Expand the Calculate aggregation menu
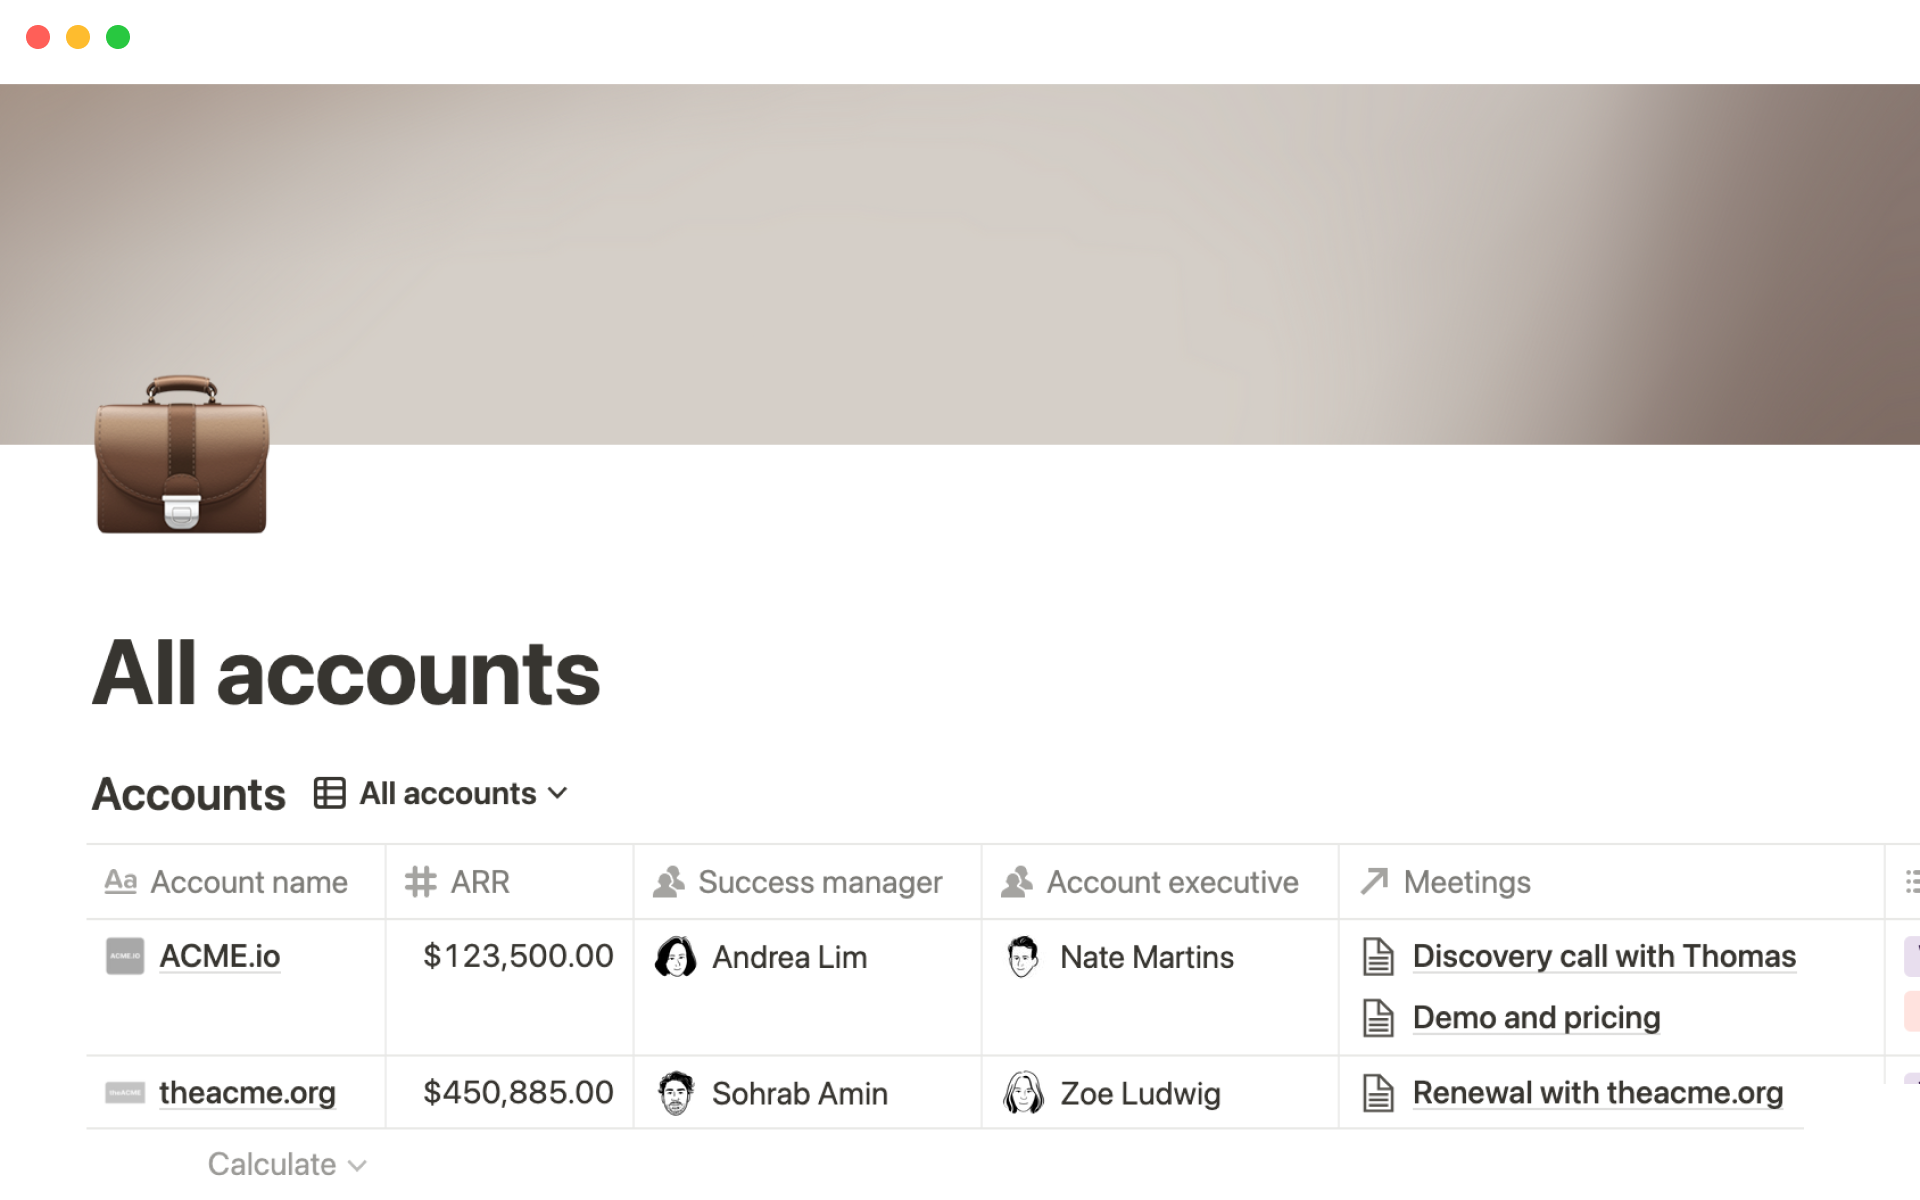The image size is (1920, 1200). [283, 1165]
